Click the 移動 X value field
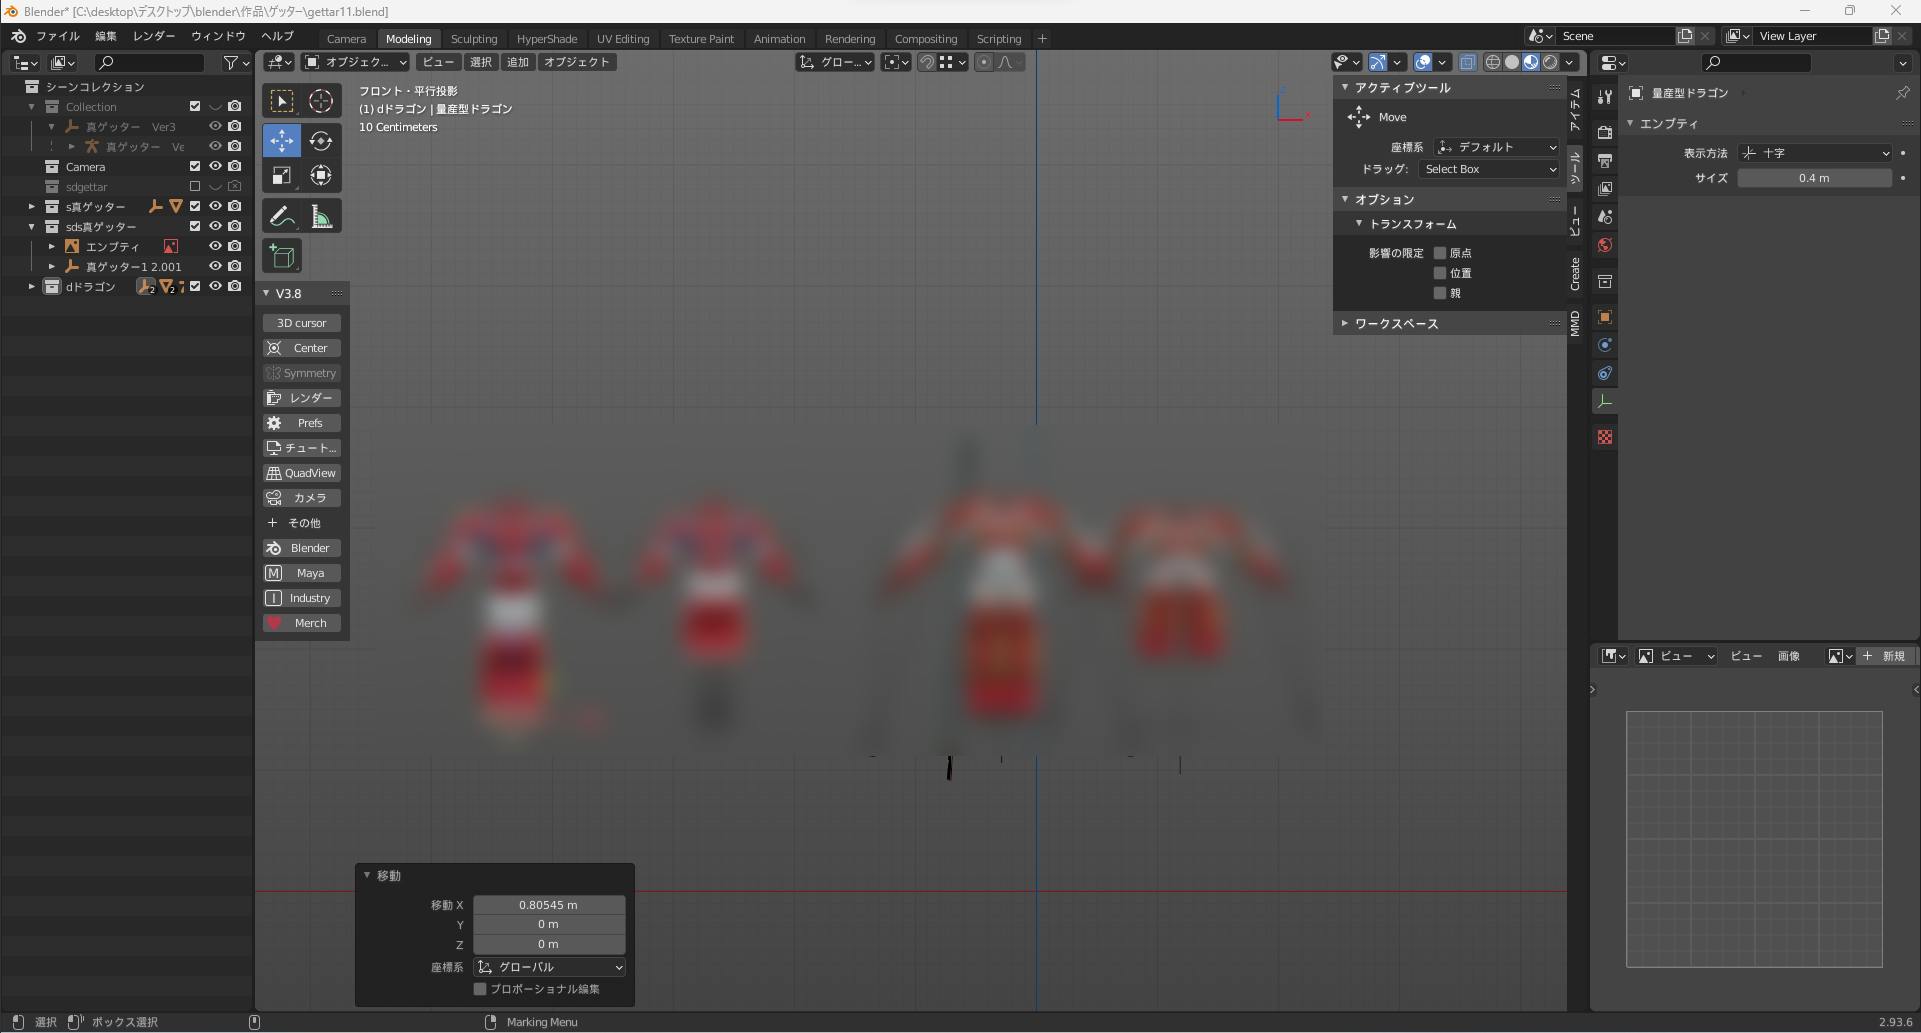Image resolution: width=1921 pixels, height=1033 pixels. point(548,905)
